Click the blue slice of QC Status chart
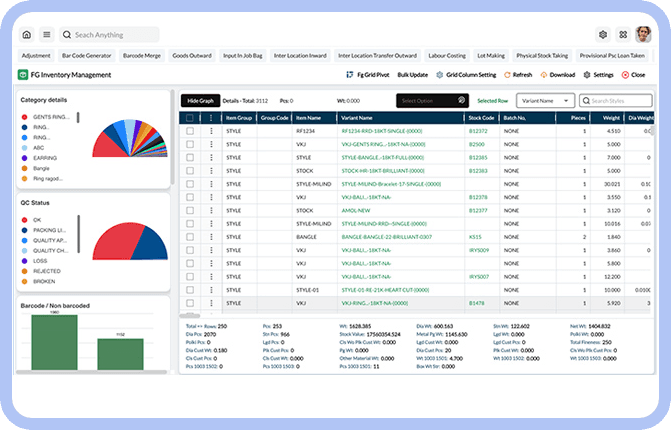The width and height of the screenshot is (671, 430). pos(151,245)
